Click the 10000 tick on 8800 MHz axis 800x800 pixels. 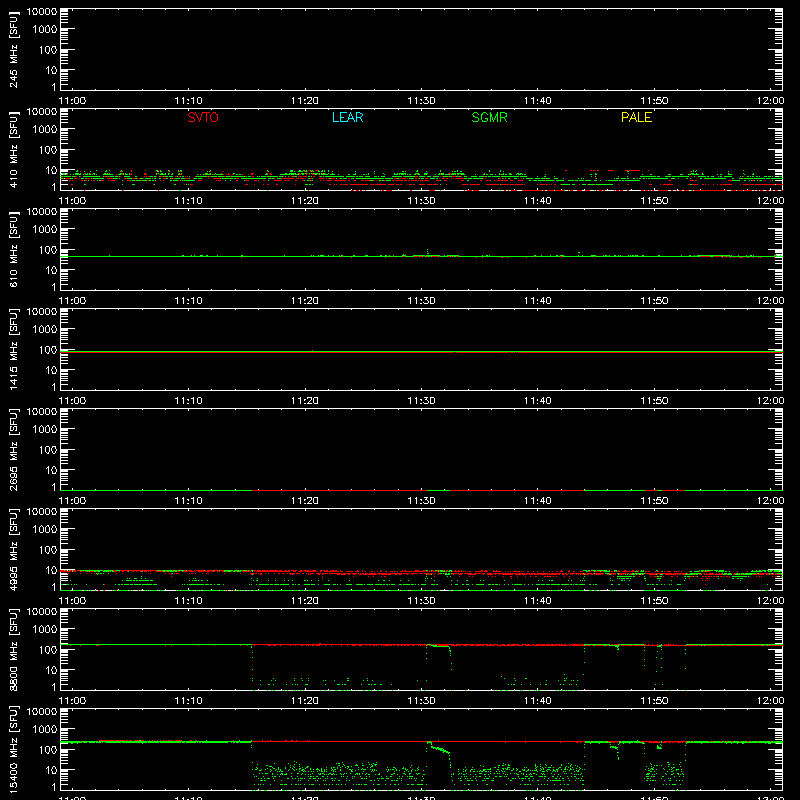coord(42,612)
